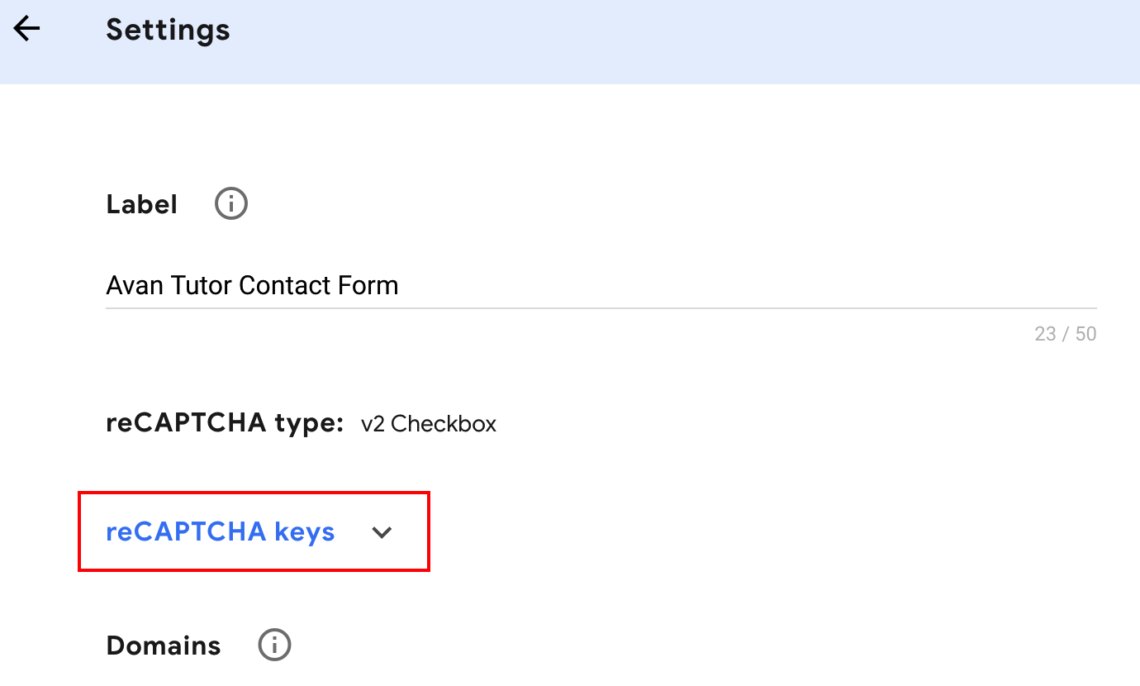Select the Domains section heading

[162, 645]
